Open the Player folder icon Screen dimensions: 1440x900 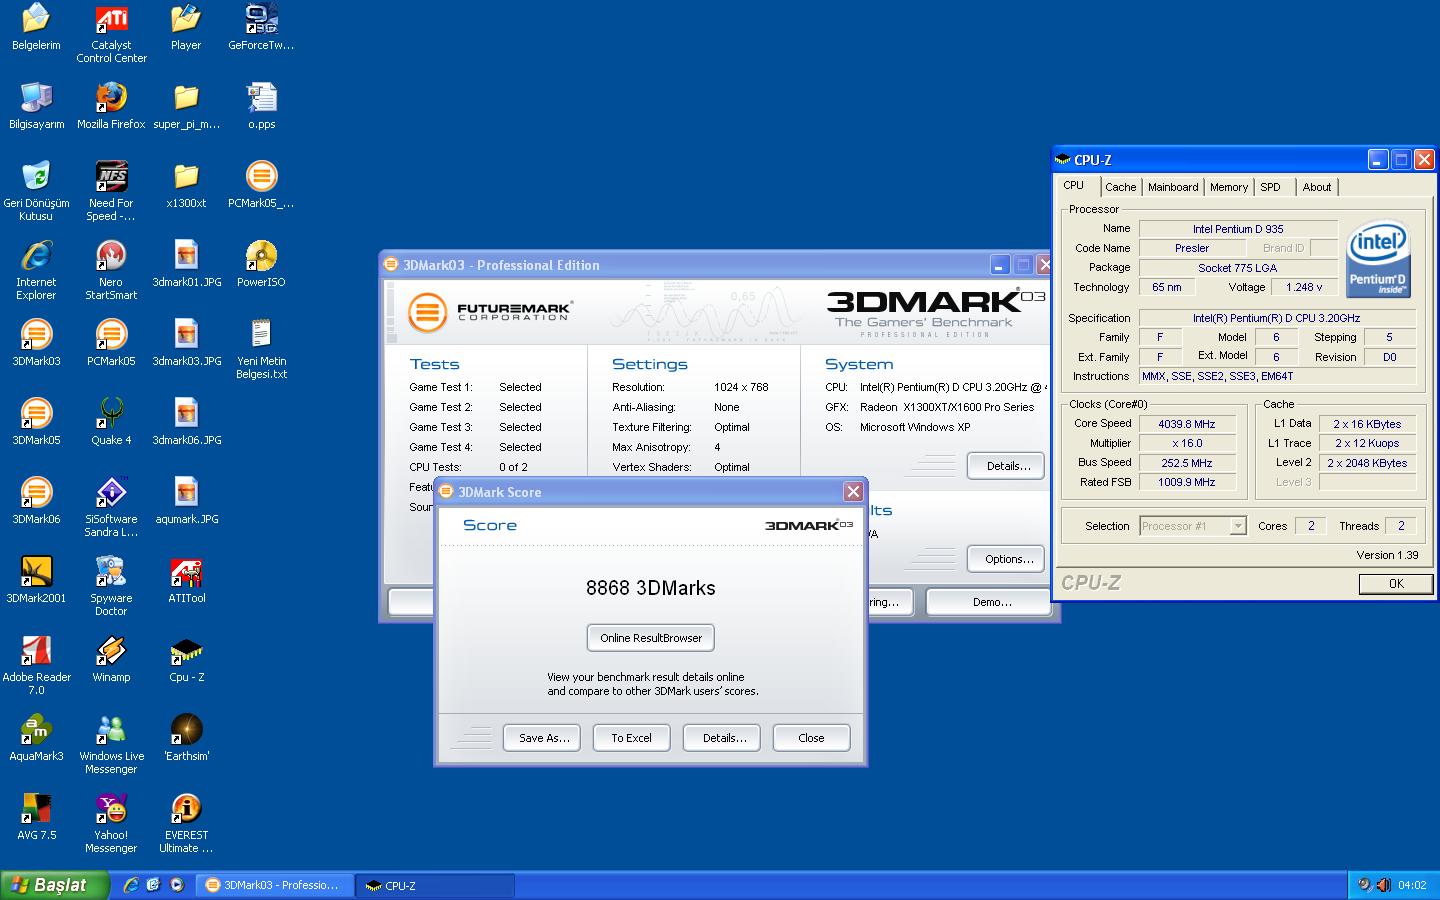[186, 27]
